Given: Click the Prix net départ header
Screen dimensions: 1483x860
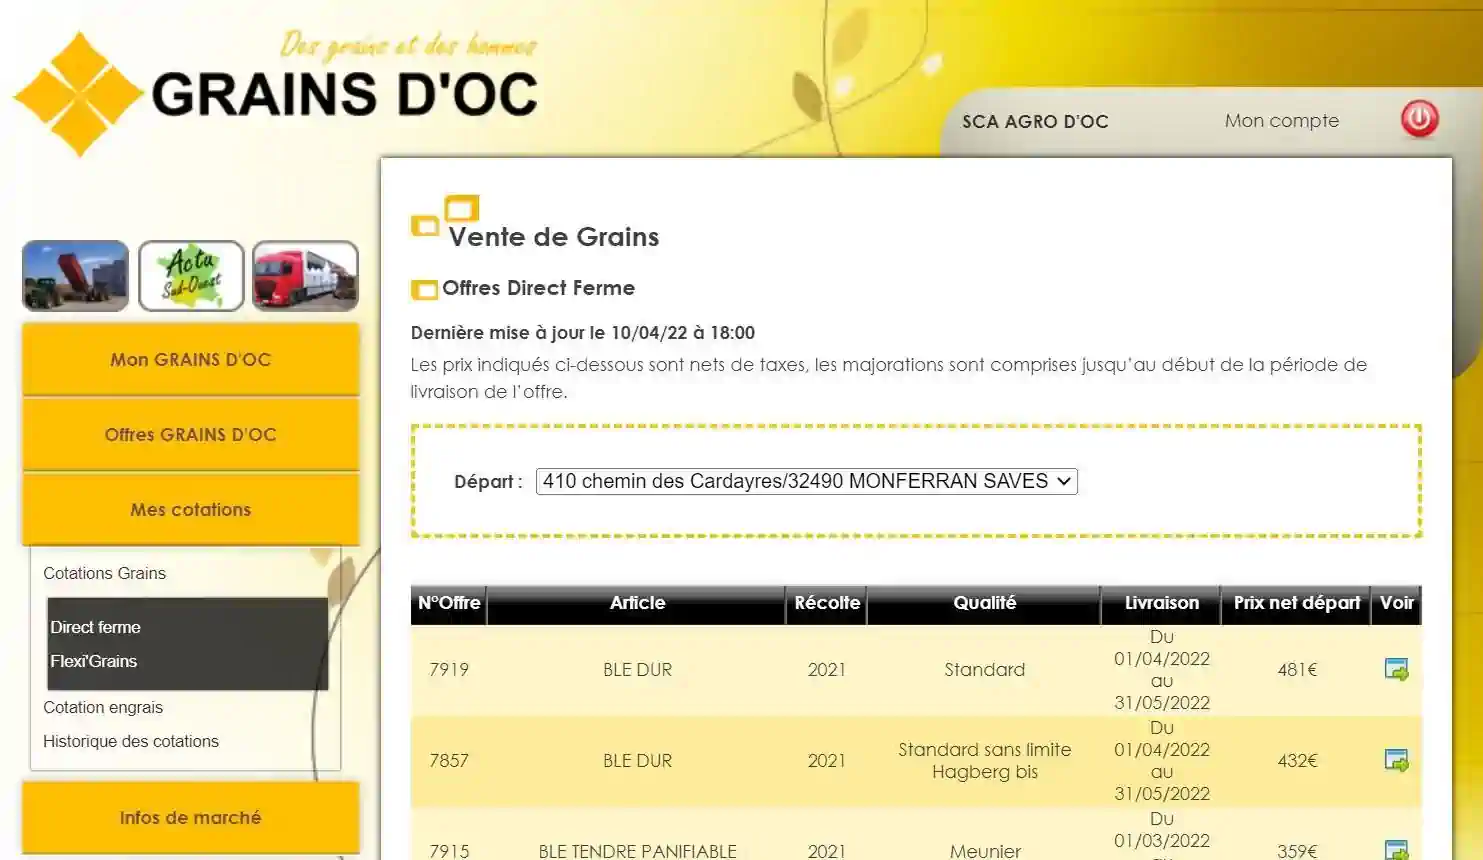Looking at the screenshot, I should (x=1297, y=603).
